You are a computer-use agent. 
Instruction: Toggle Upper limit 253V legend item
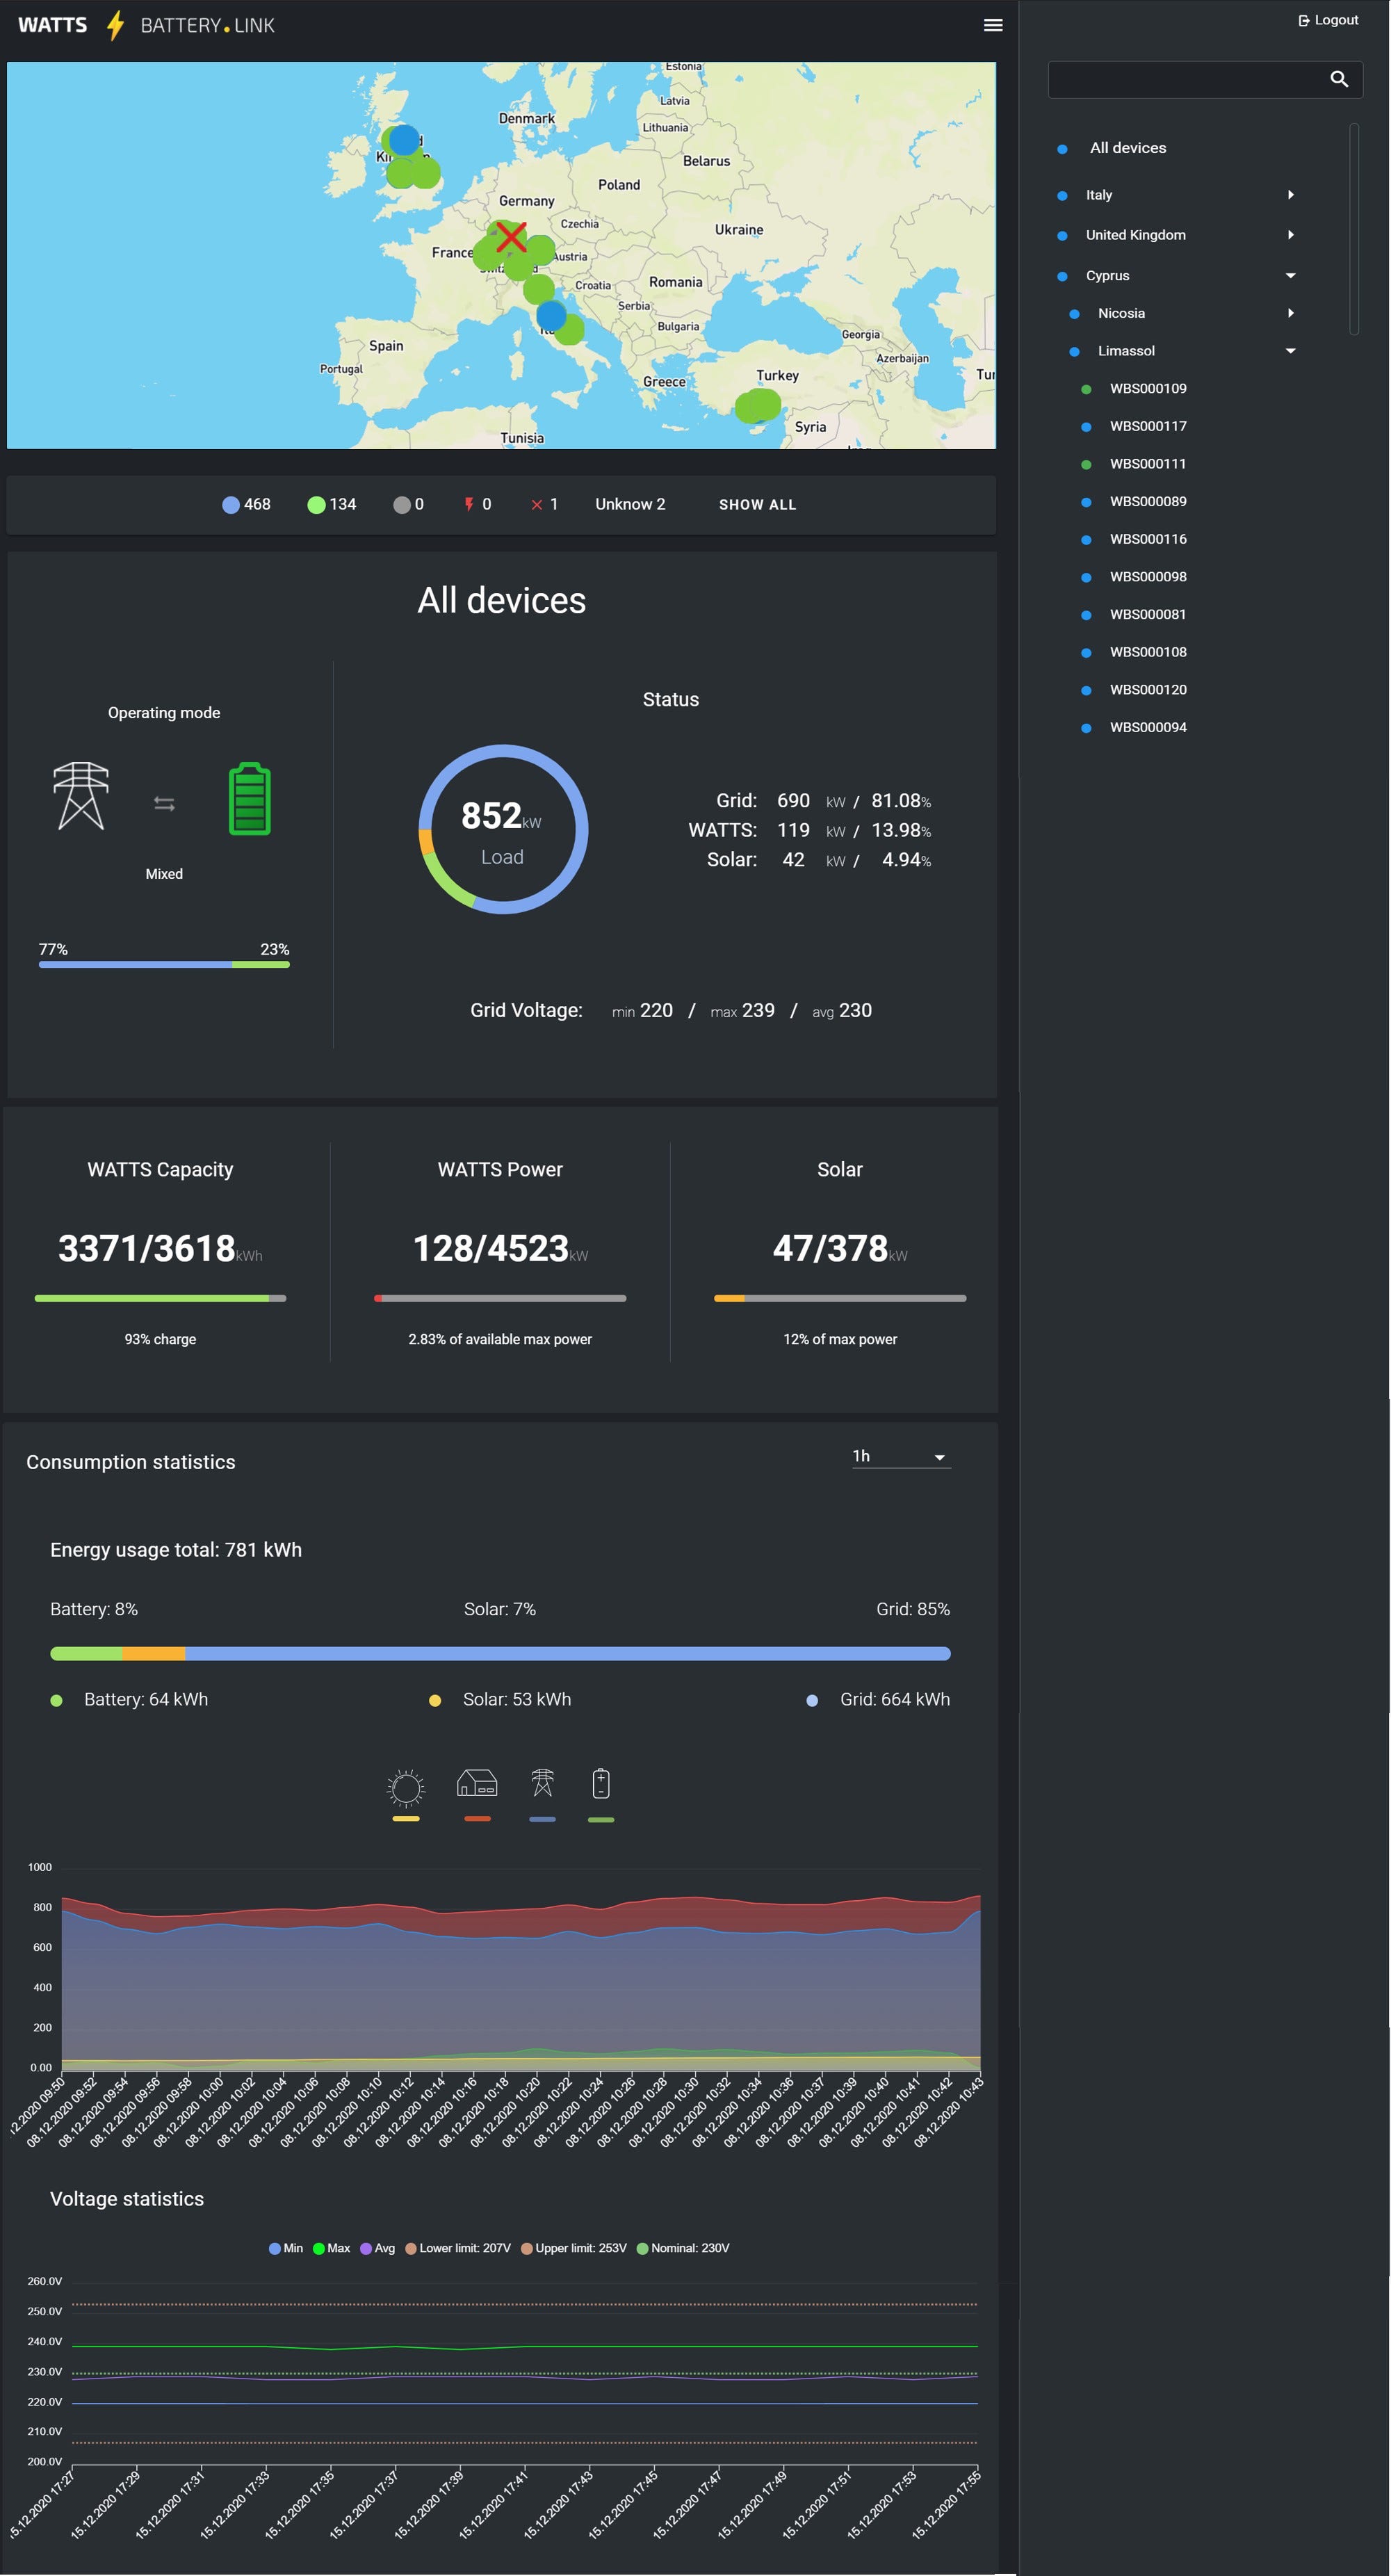tap(574, 2248)
